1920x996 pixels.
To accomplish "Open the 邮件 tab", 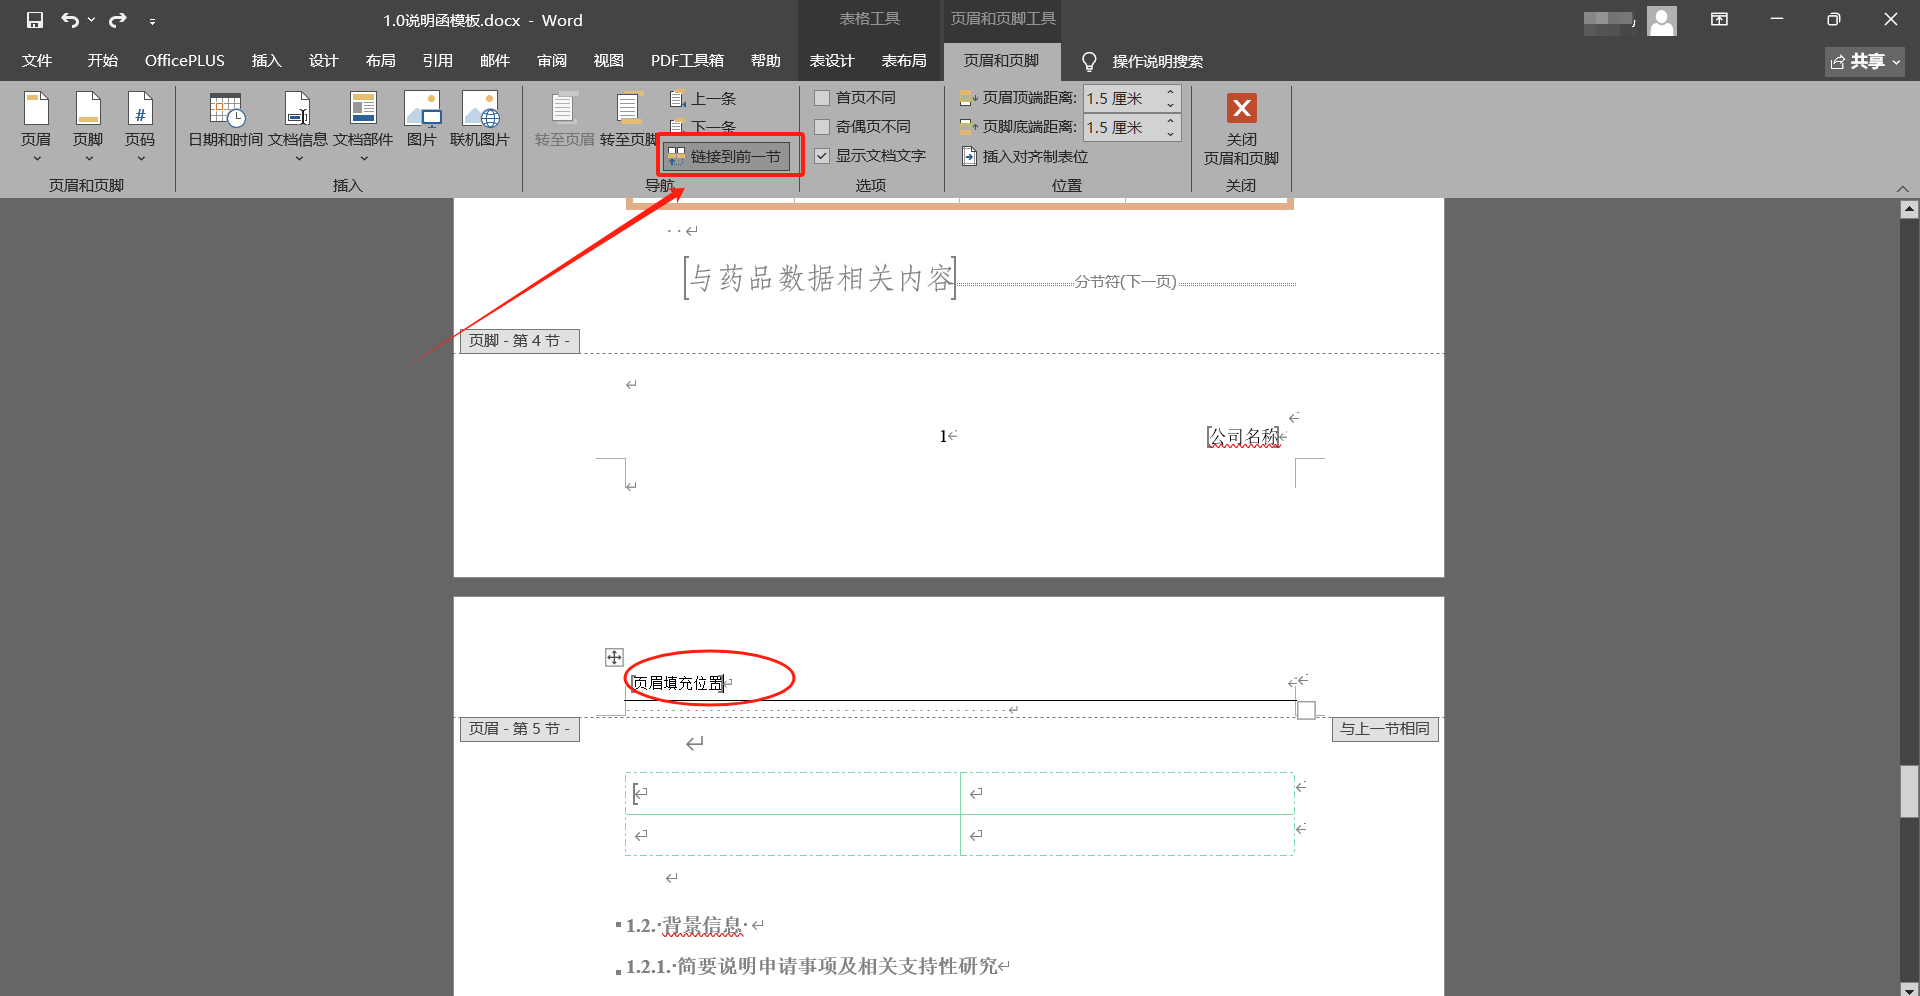I will (495, 61).
